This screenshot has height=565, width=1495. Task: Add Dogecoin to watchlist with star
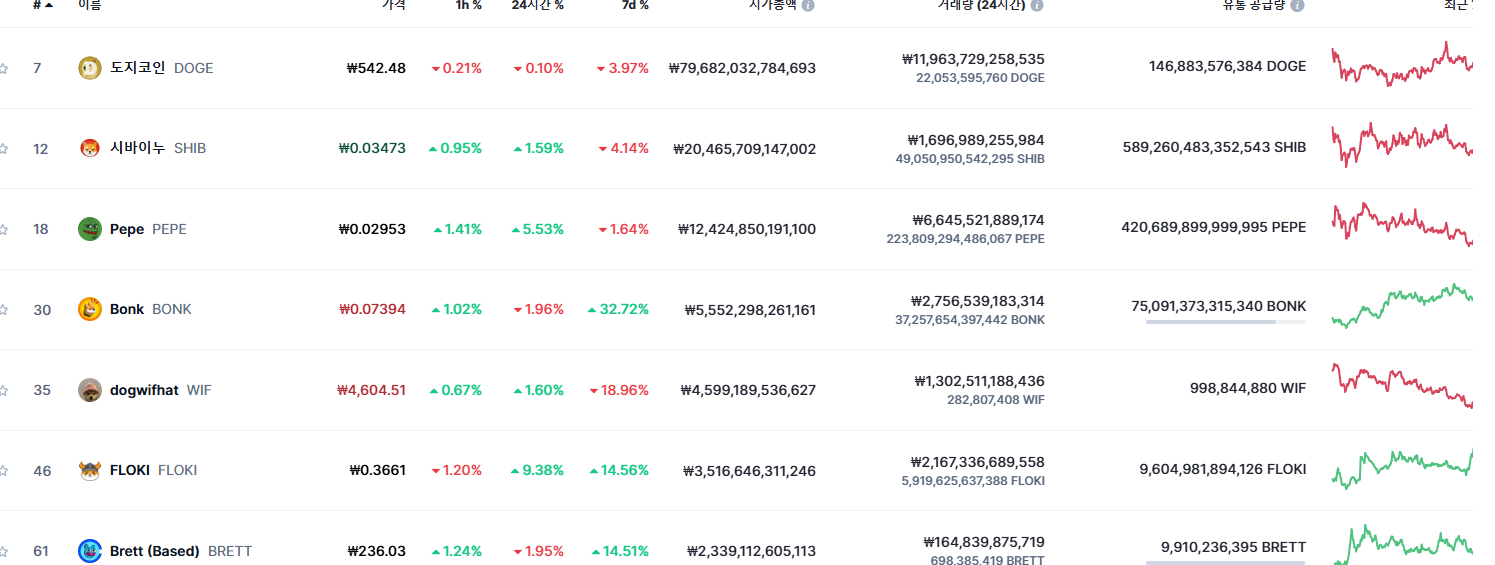click(4, 68)
